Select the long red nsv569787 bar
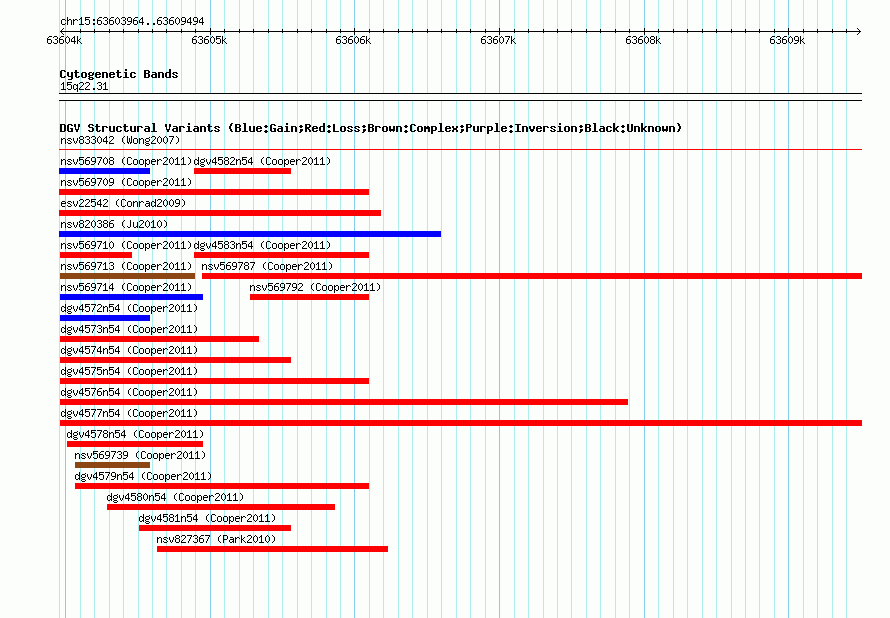890x618 pixels. (532, 276)
